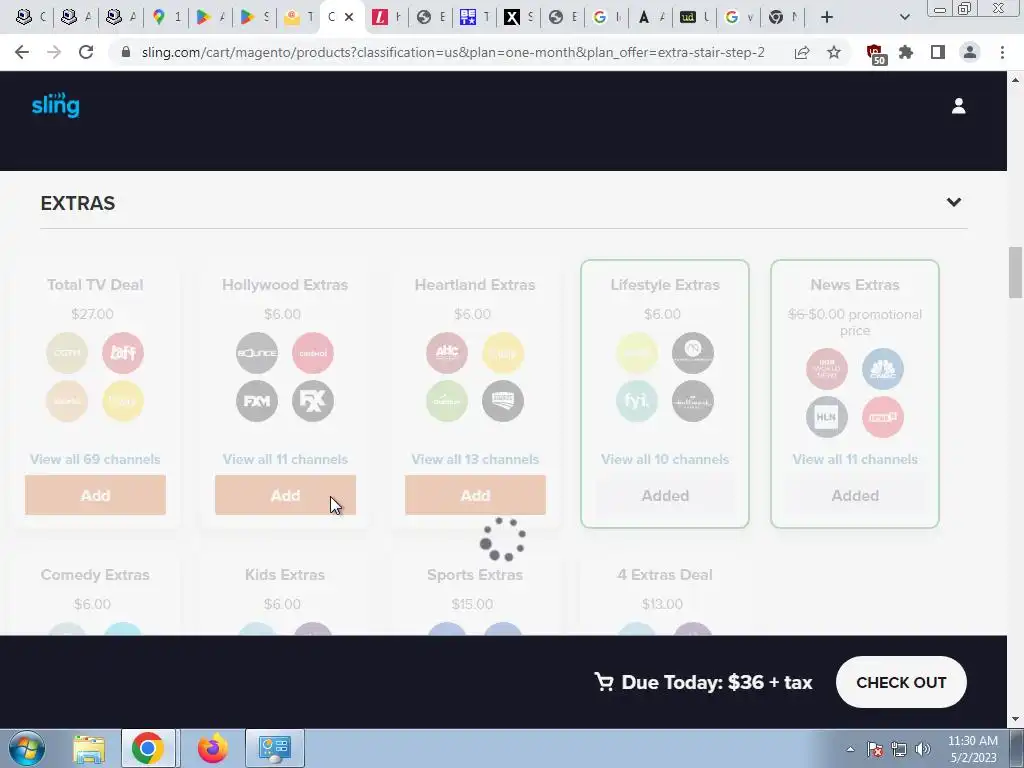
Task: Click the 4 Extras Deal title
Action: [x=665, y=575]
